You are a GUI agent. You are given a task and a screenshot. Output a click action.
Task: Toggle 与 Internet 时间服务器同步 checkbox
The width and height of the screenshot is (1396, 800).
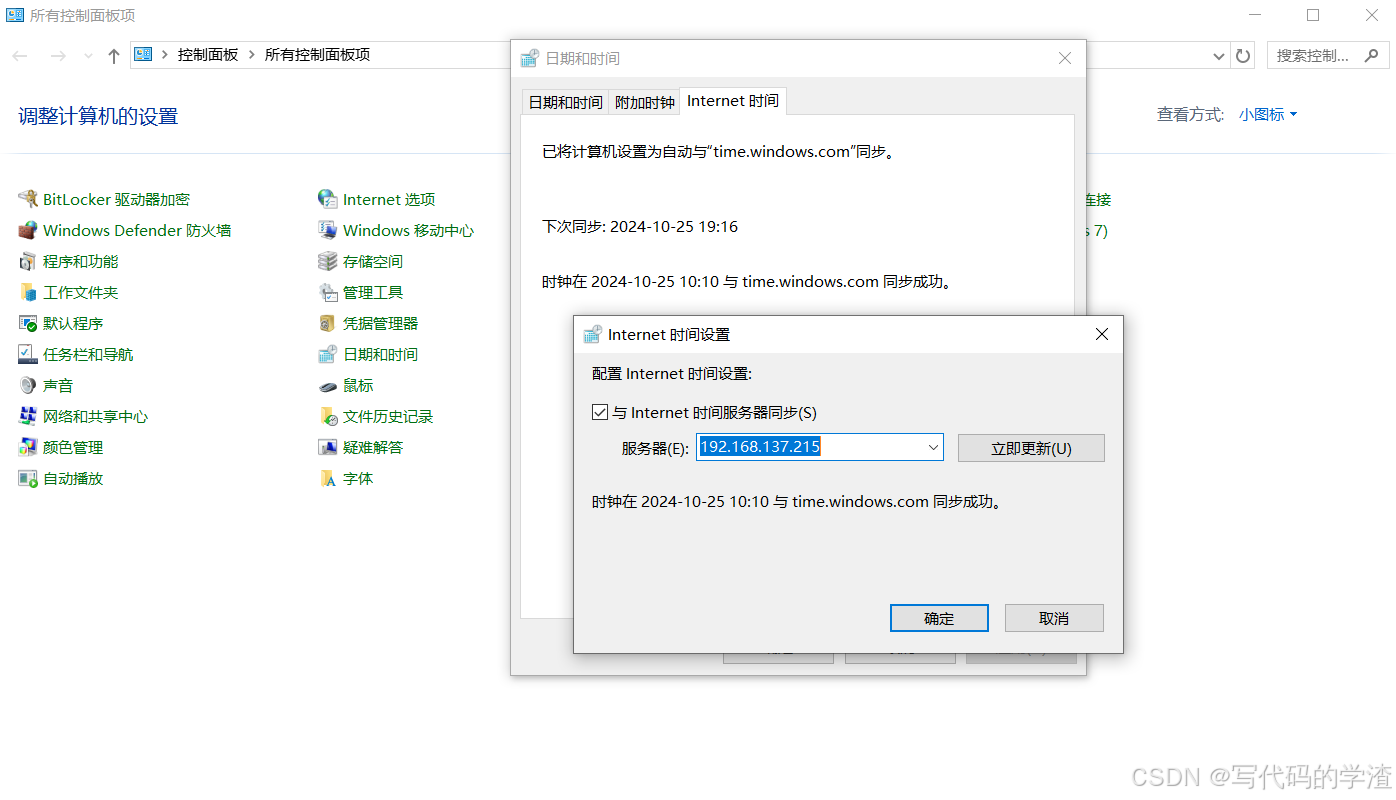(600, 412)
